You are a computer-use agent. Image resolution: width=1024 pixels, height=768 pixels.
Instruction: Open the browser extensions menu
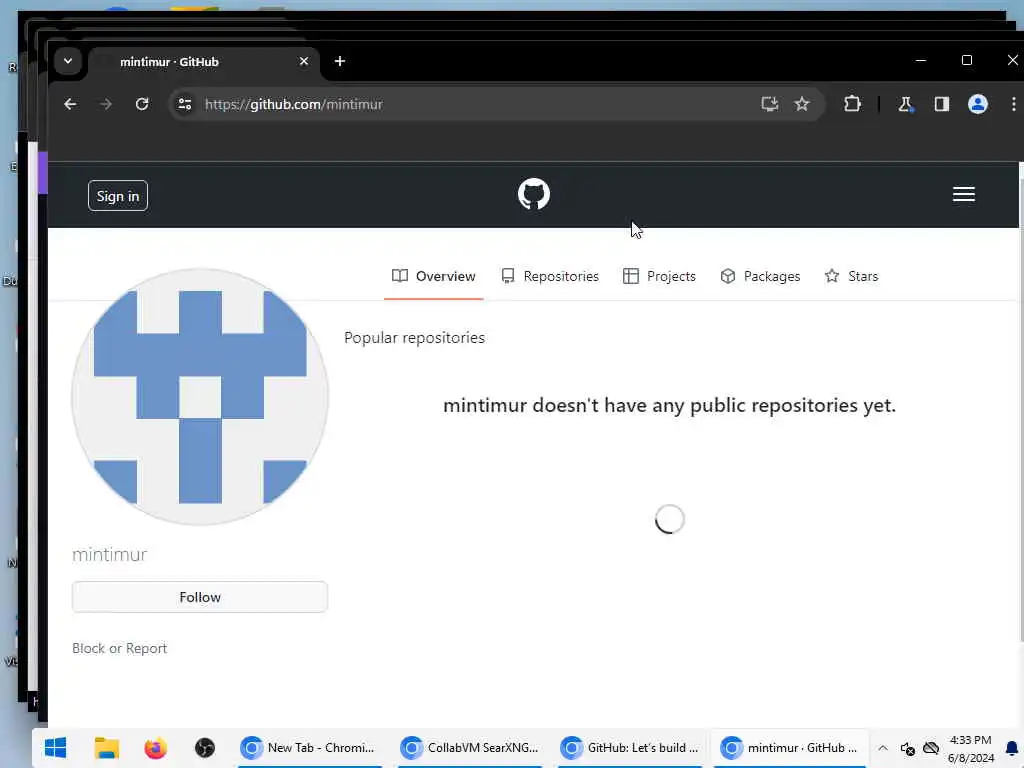click(852, 104)
